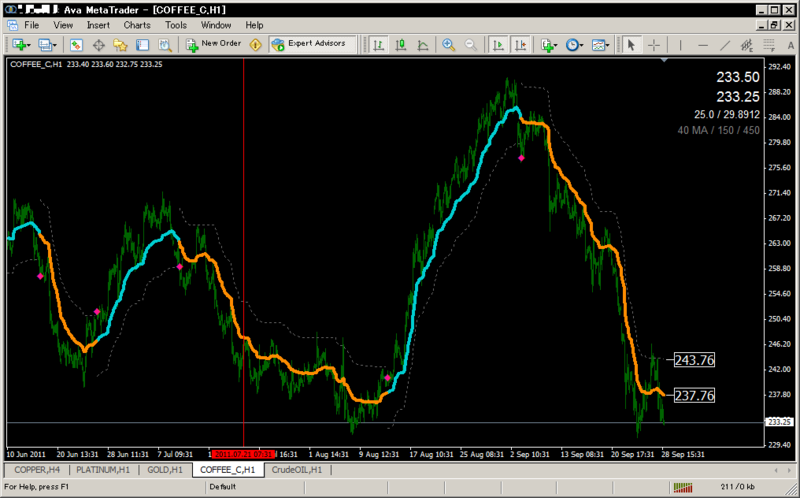Image resolution: width=800 pixels, height=498 pixels.
Task: Click the 25.0 / 29.8912 value text
Action: (727, 114)
